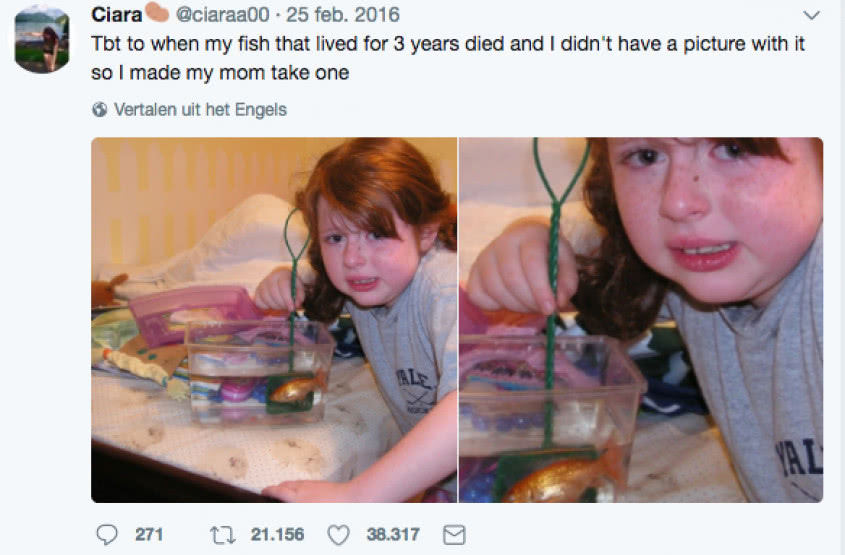Screen dimensions: 845x555
Task: Open the tweet options chevron menu
Action: coord(811,15)
